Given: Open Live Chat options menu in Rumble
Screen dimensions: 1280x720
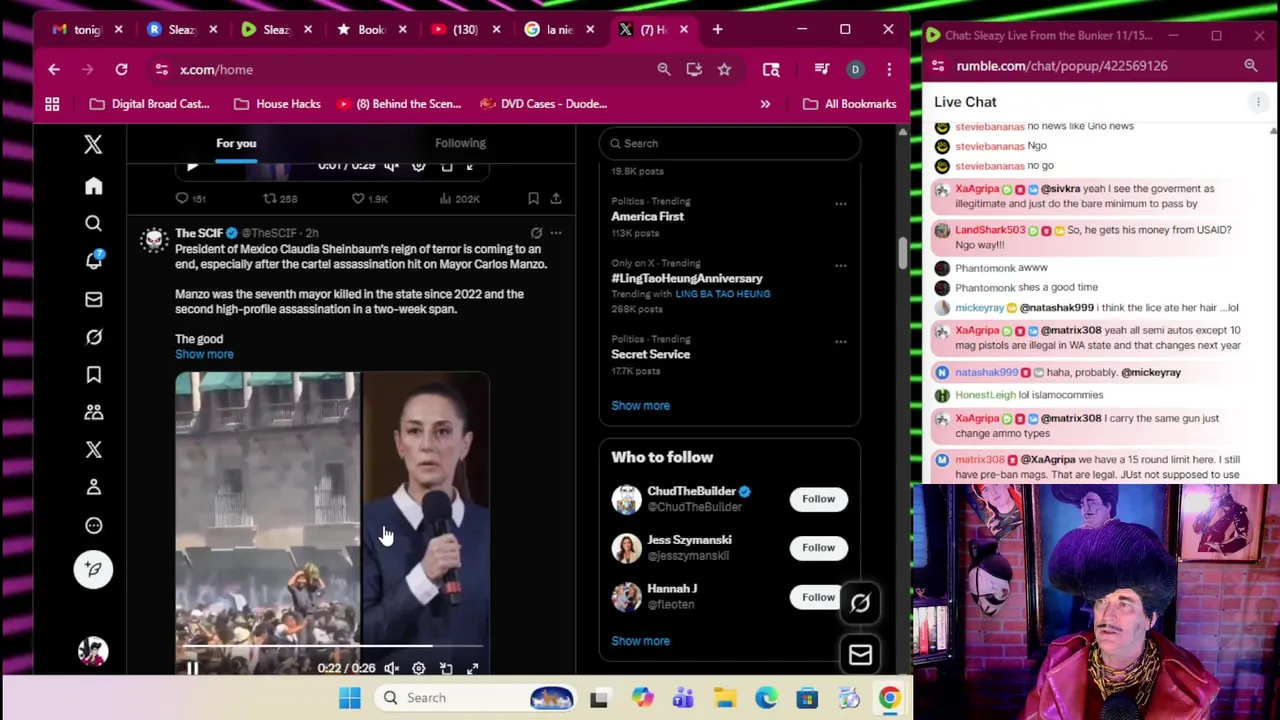Looking at the screenshot, I should pyautogui.click(x=1258, y=102).
